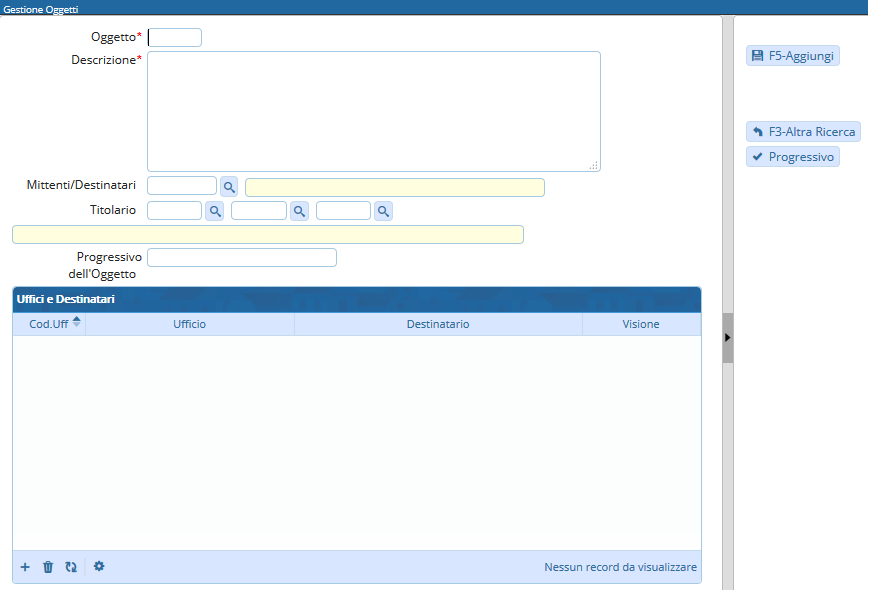Click the Progressivo button
This screenshot has height=592, width=869.
792,157
